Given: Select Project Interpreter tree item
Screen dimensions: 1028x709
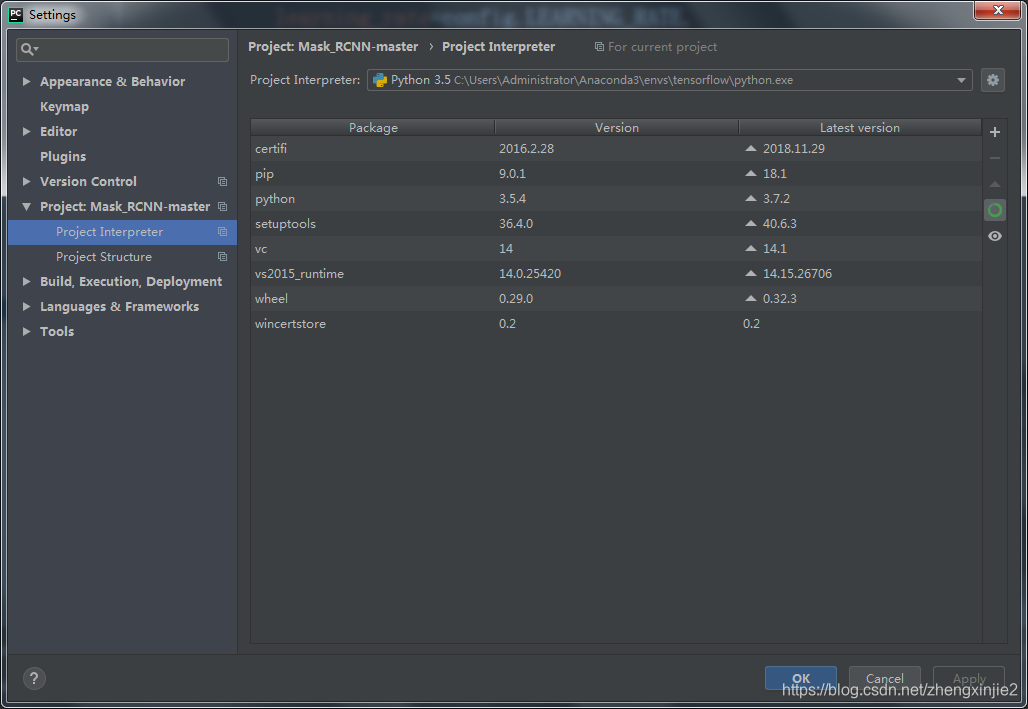Looking at the screenshot, I should pyautogui.click(x=123, y=232).
